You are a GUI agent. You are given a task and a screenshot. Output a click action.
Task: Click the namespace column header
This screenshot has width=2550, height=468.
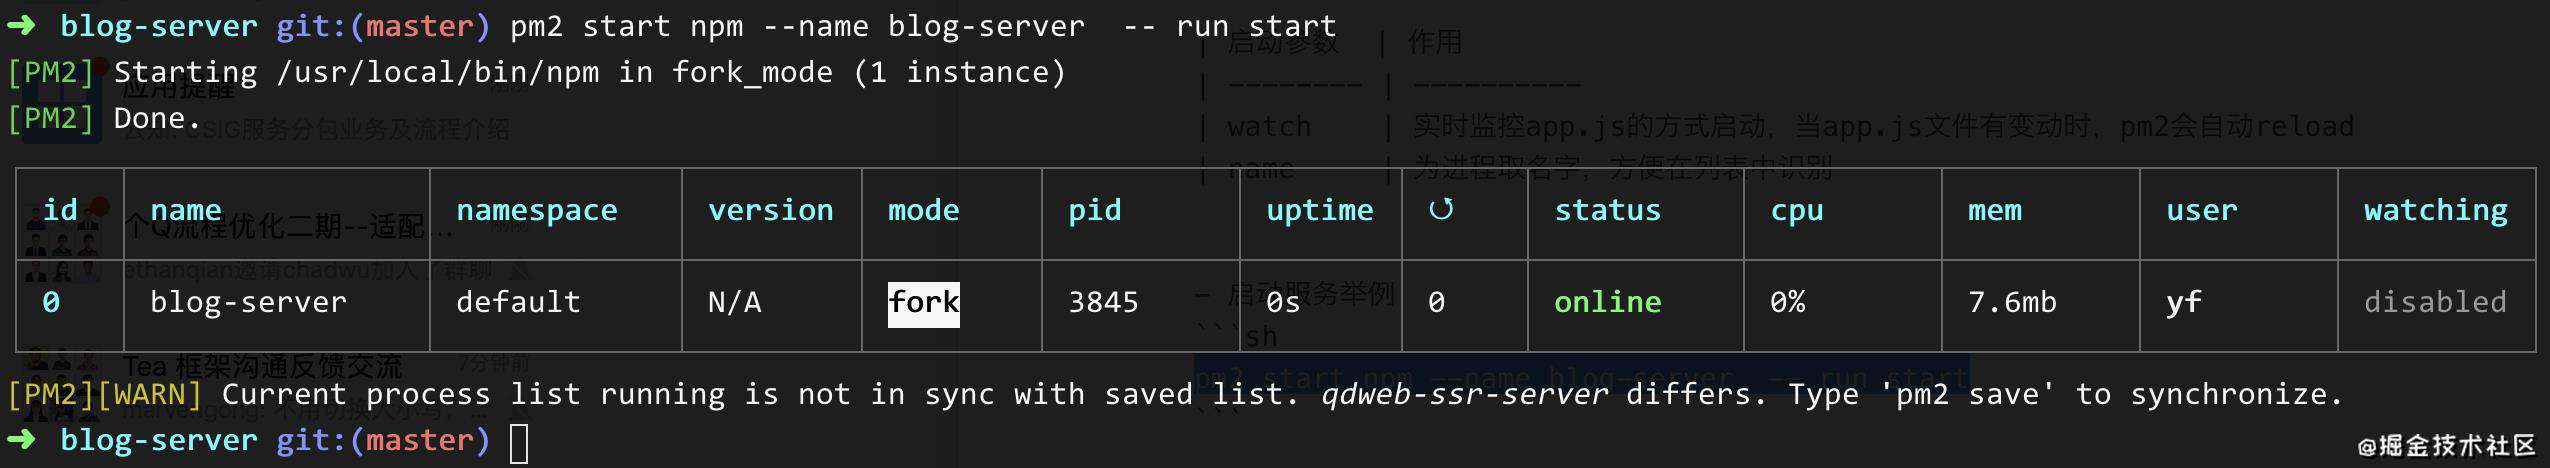click(537, 211)
